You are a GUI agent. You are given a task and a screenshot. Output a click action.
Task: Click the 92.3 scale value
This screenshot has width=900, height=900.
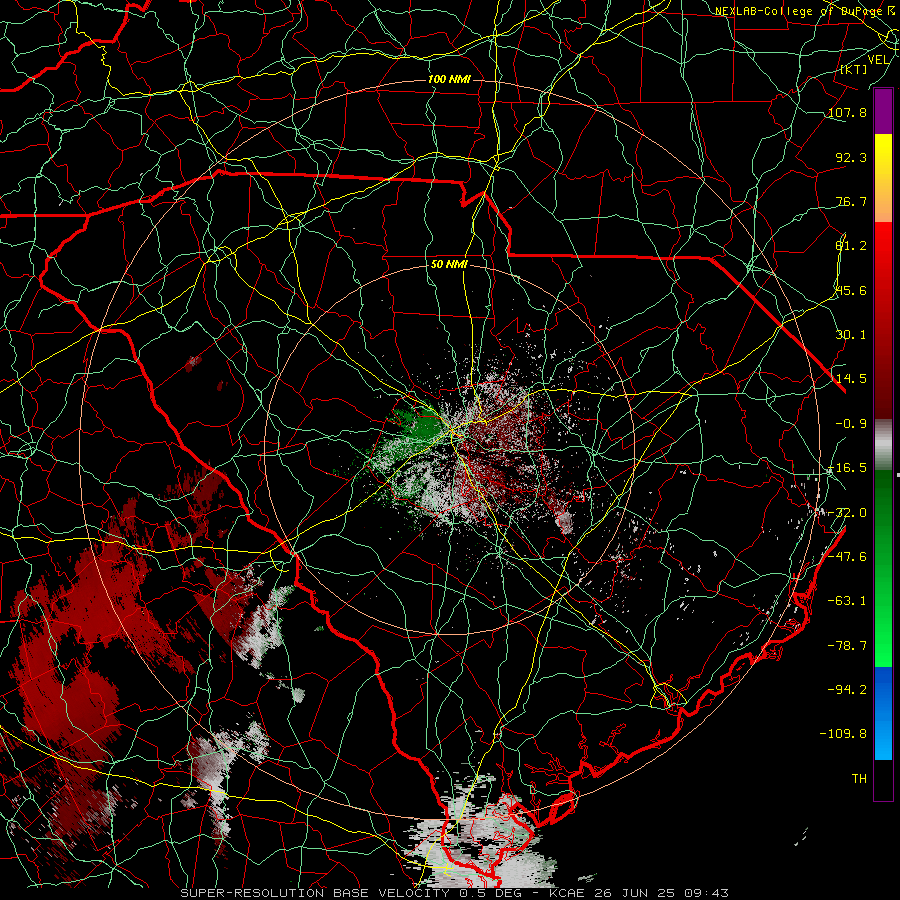point(851,157)
